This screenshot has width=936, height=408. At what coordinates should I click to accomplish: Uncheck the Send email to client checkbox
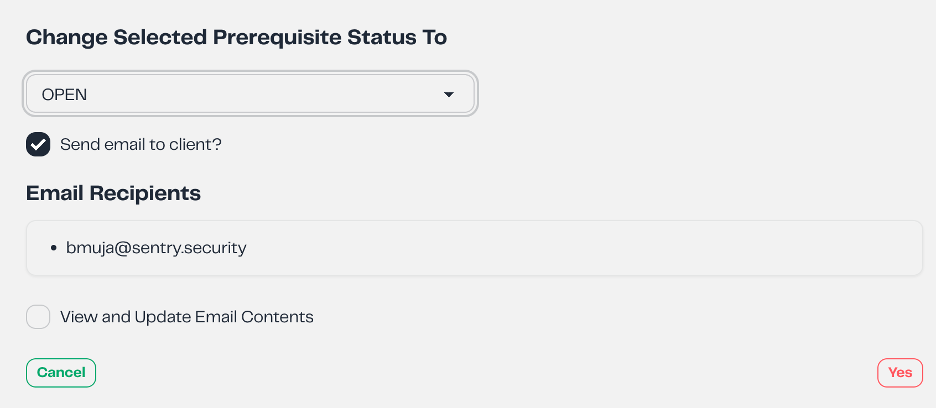[x=38, y=144]
